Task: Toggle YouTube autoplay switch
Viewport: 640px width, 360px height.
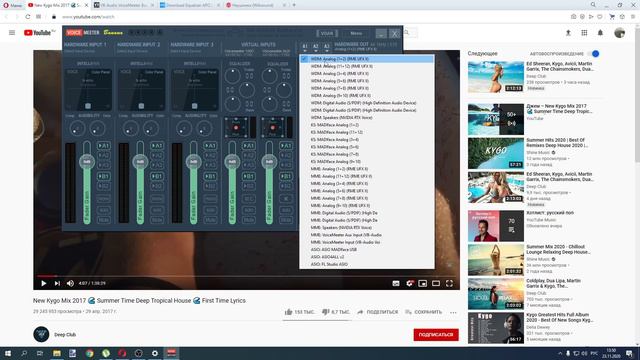Action: click(x=594, y=53)
